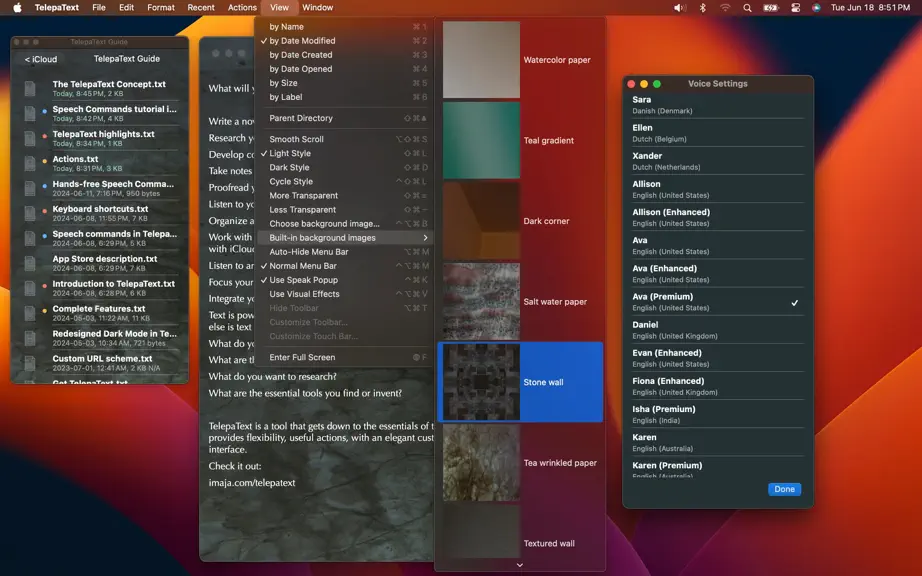Screen dimensions: 922x576
Task: Click file icon next to Actions.txt
Action: pos(29,163)
